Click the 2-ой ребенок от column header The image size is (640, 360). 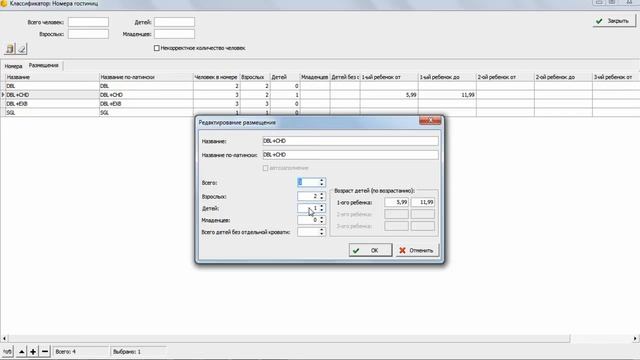coord(505,77)
